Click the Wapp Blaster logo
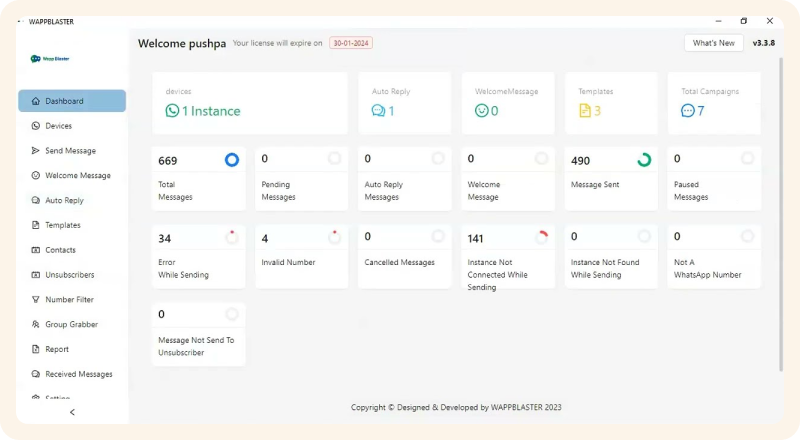Image resolution: width=800 pixels, height=440 pixels. 50,59
